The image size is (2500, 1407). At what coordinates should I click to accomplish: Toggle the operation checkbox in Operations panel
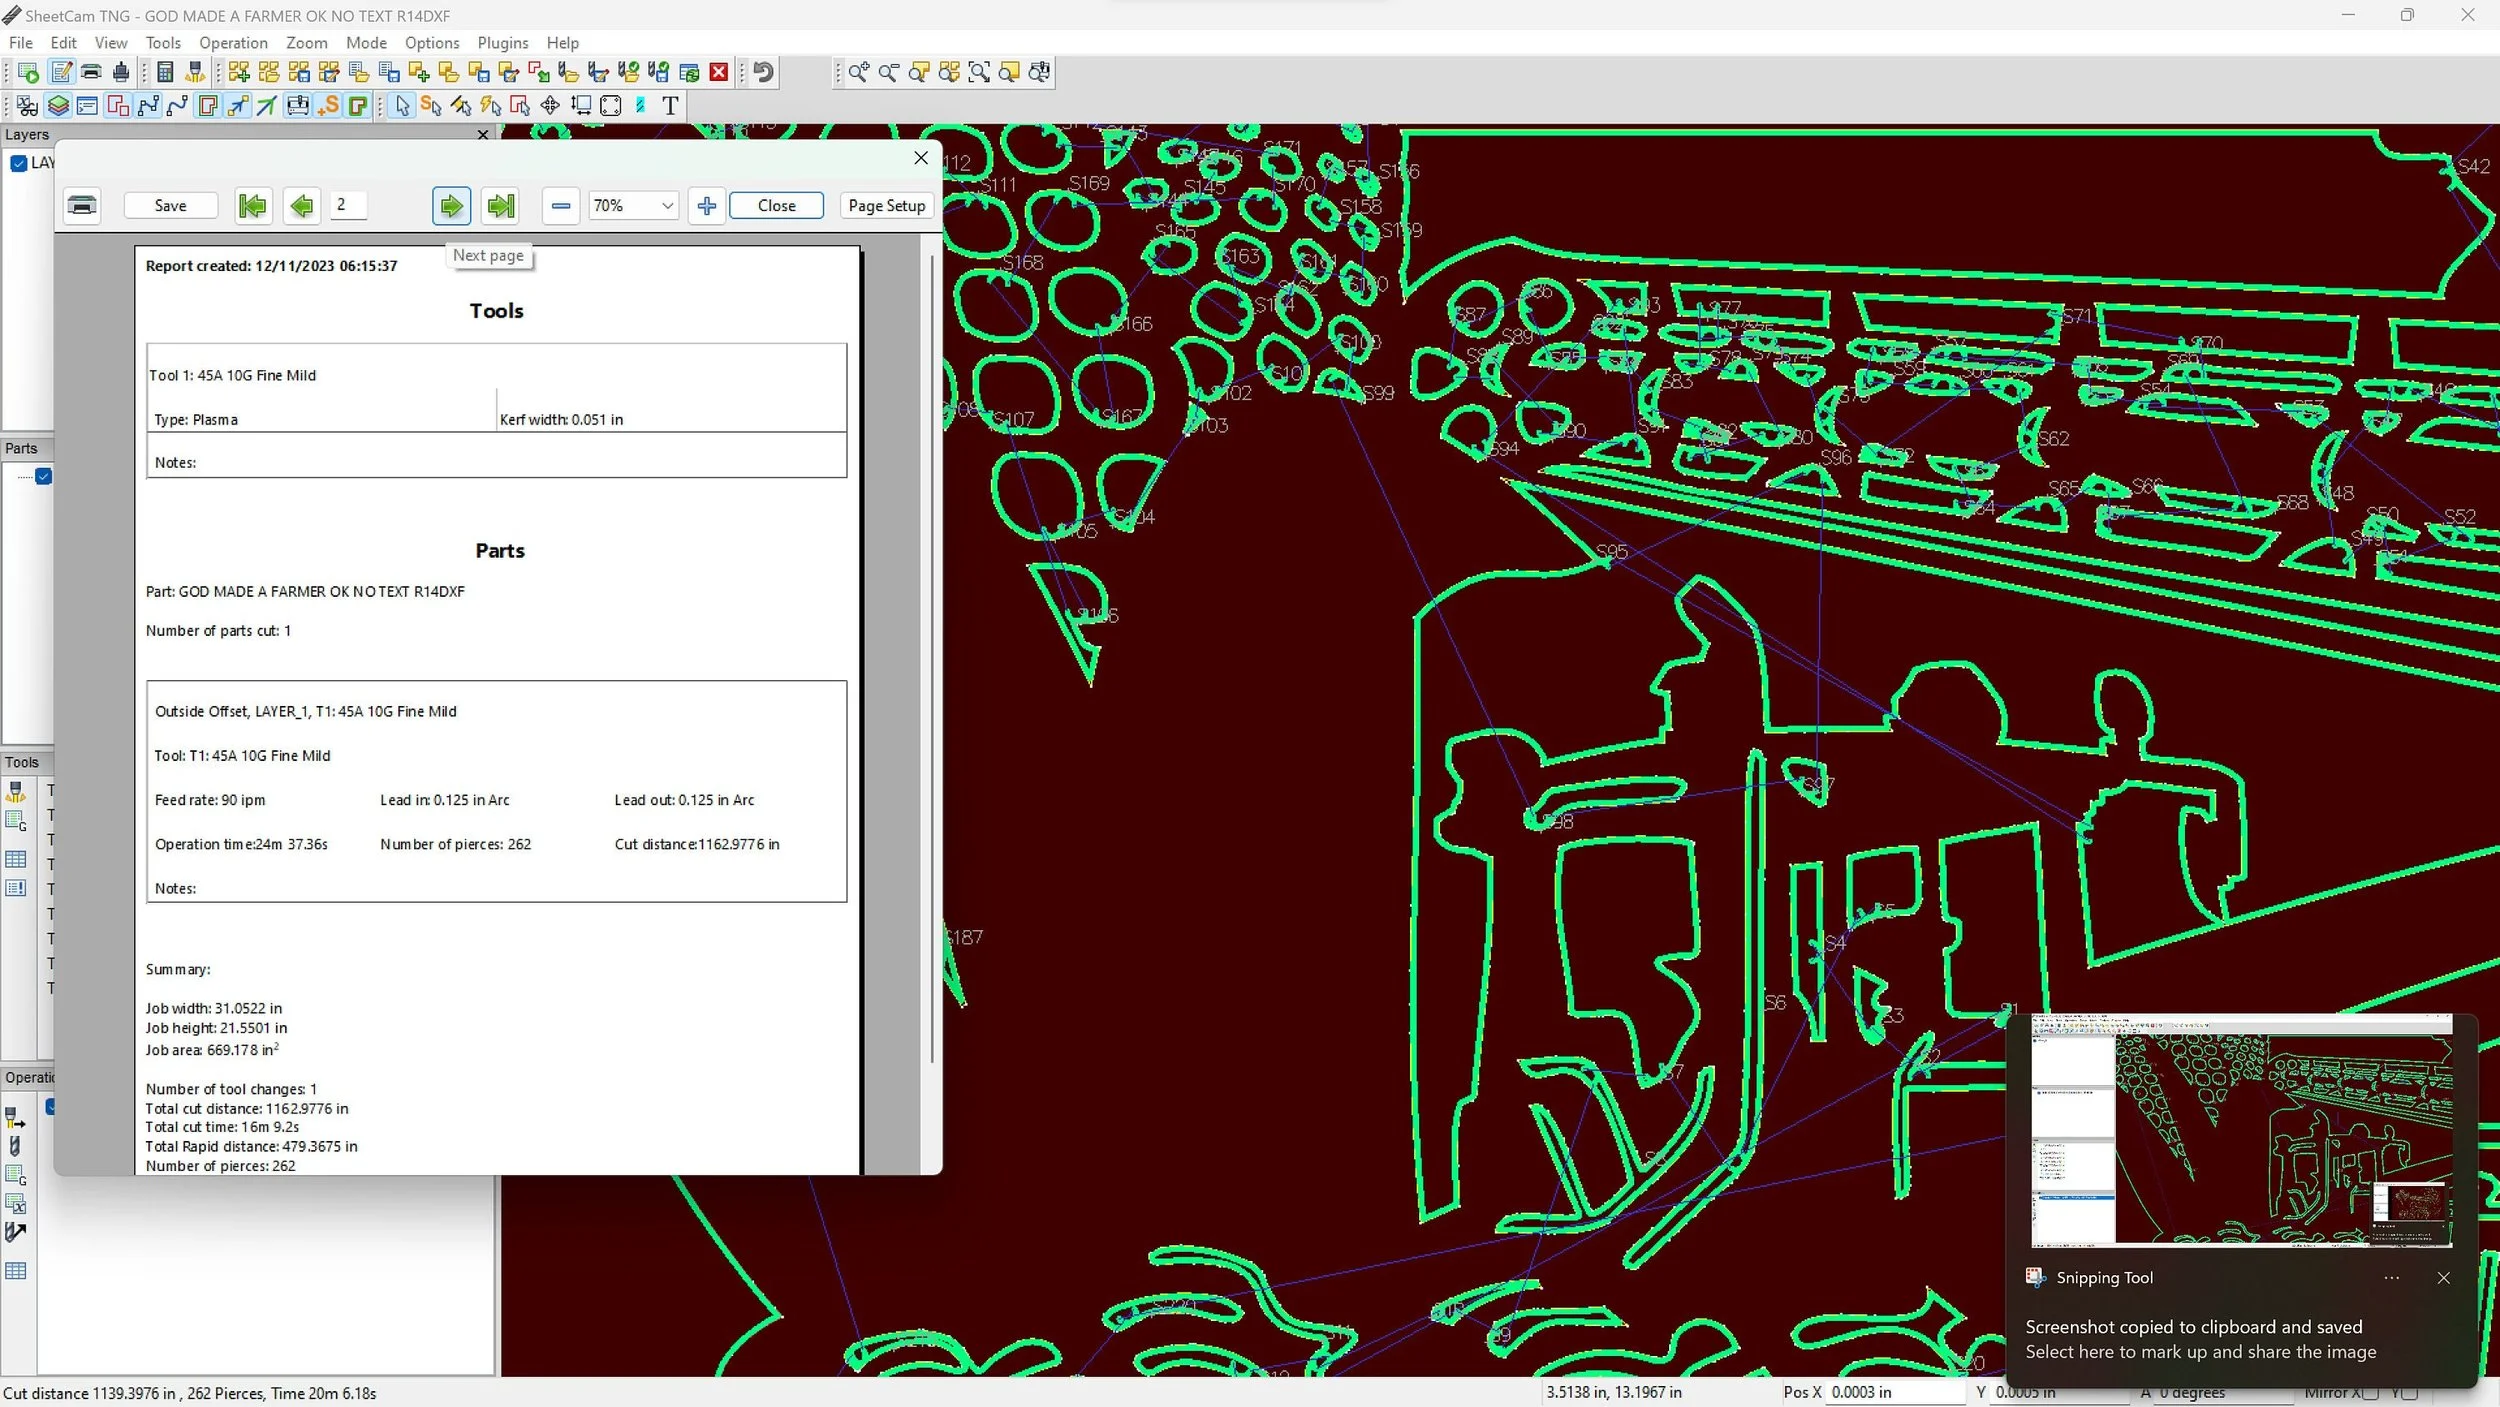(x=50, y=1106)
